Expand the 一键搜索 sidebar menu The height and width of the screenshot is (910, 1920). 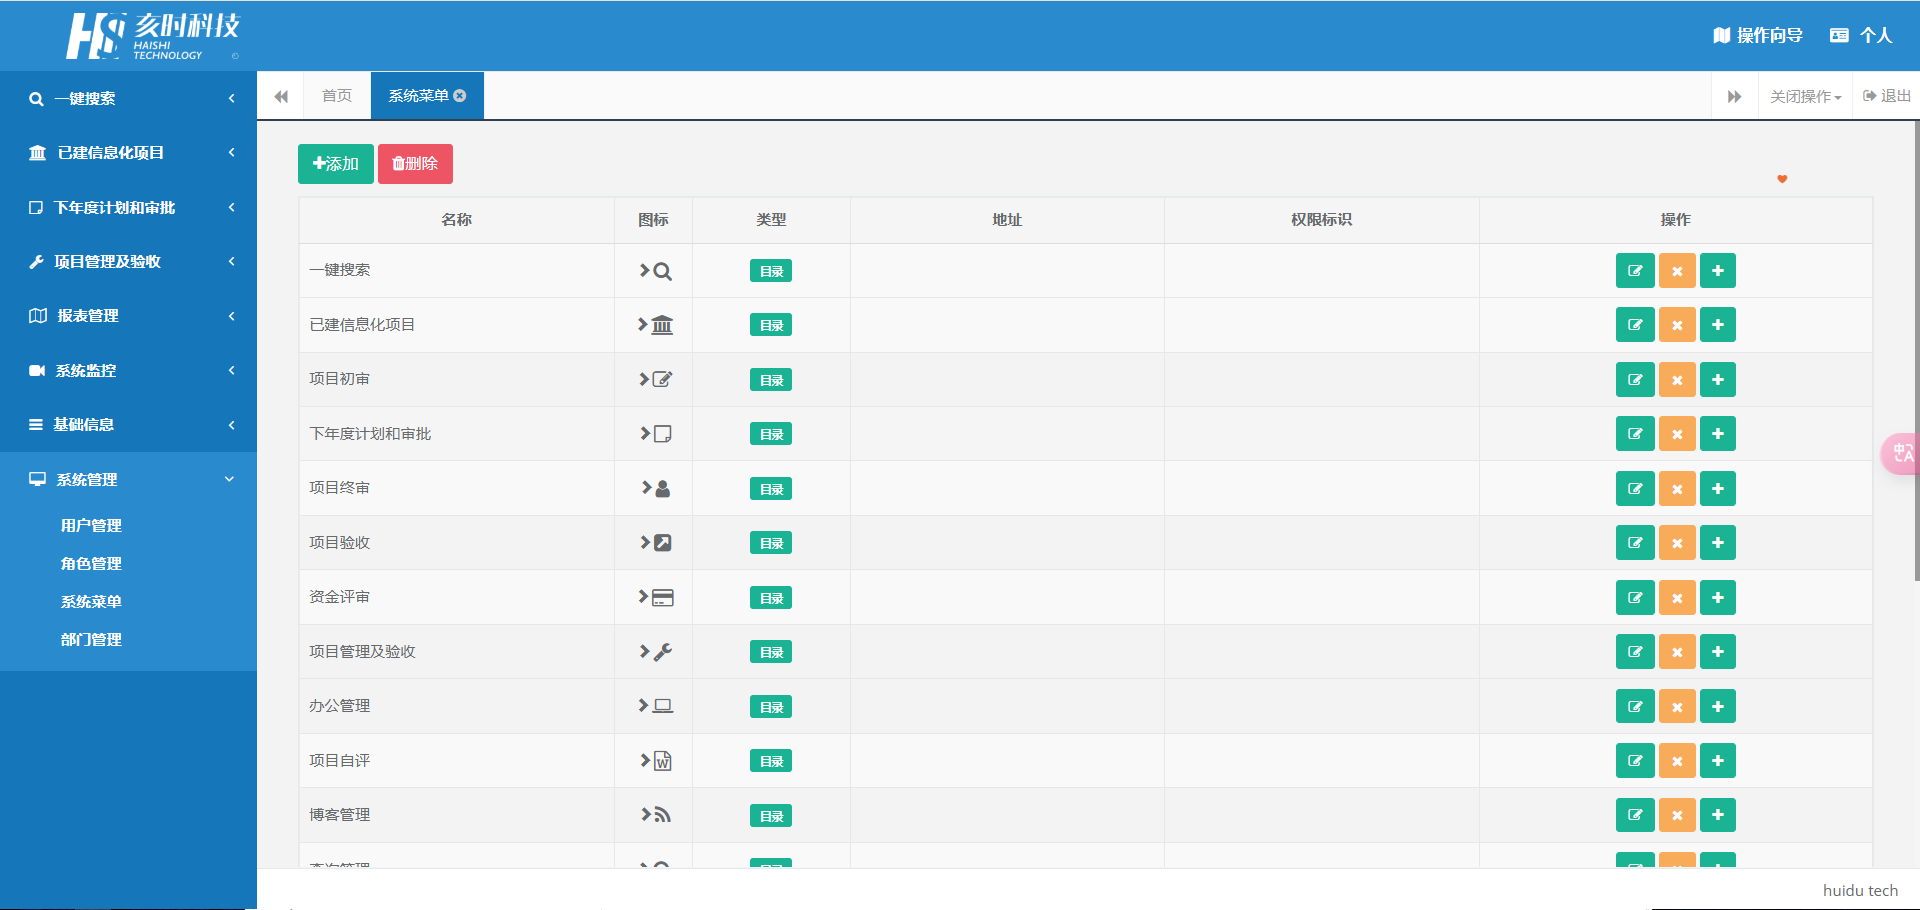[x=128, y=98]
